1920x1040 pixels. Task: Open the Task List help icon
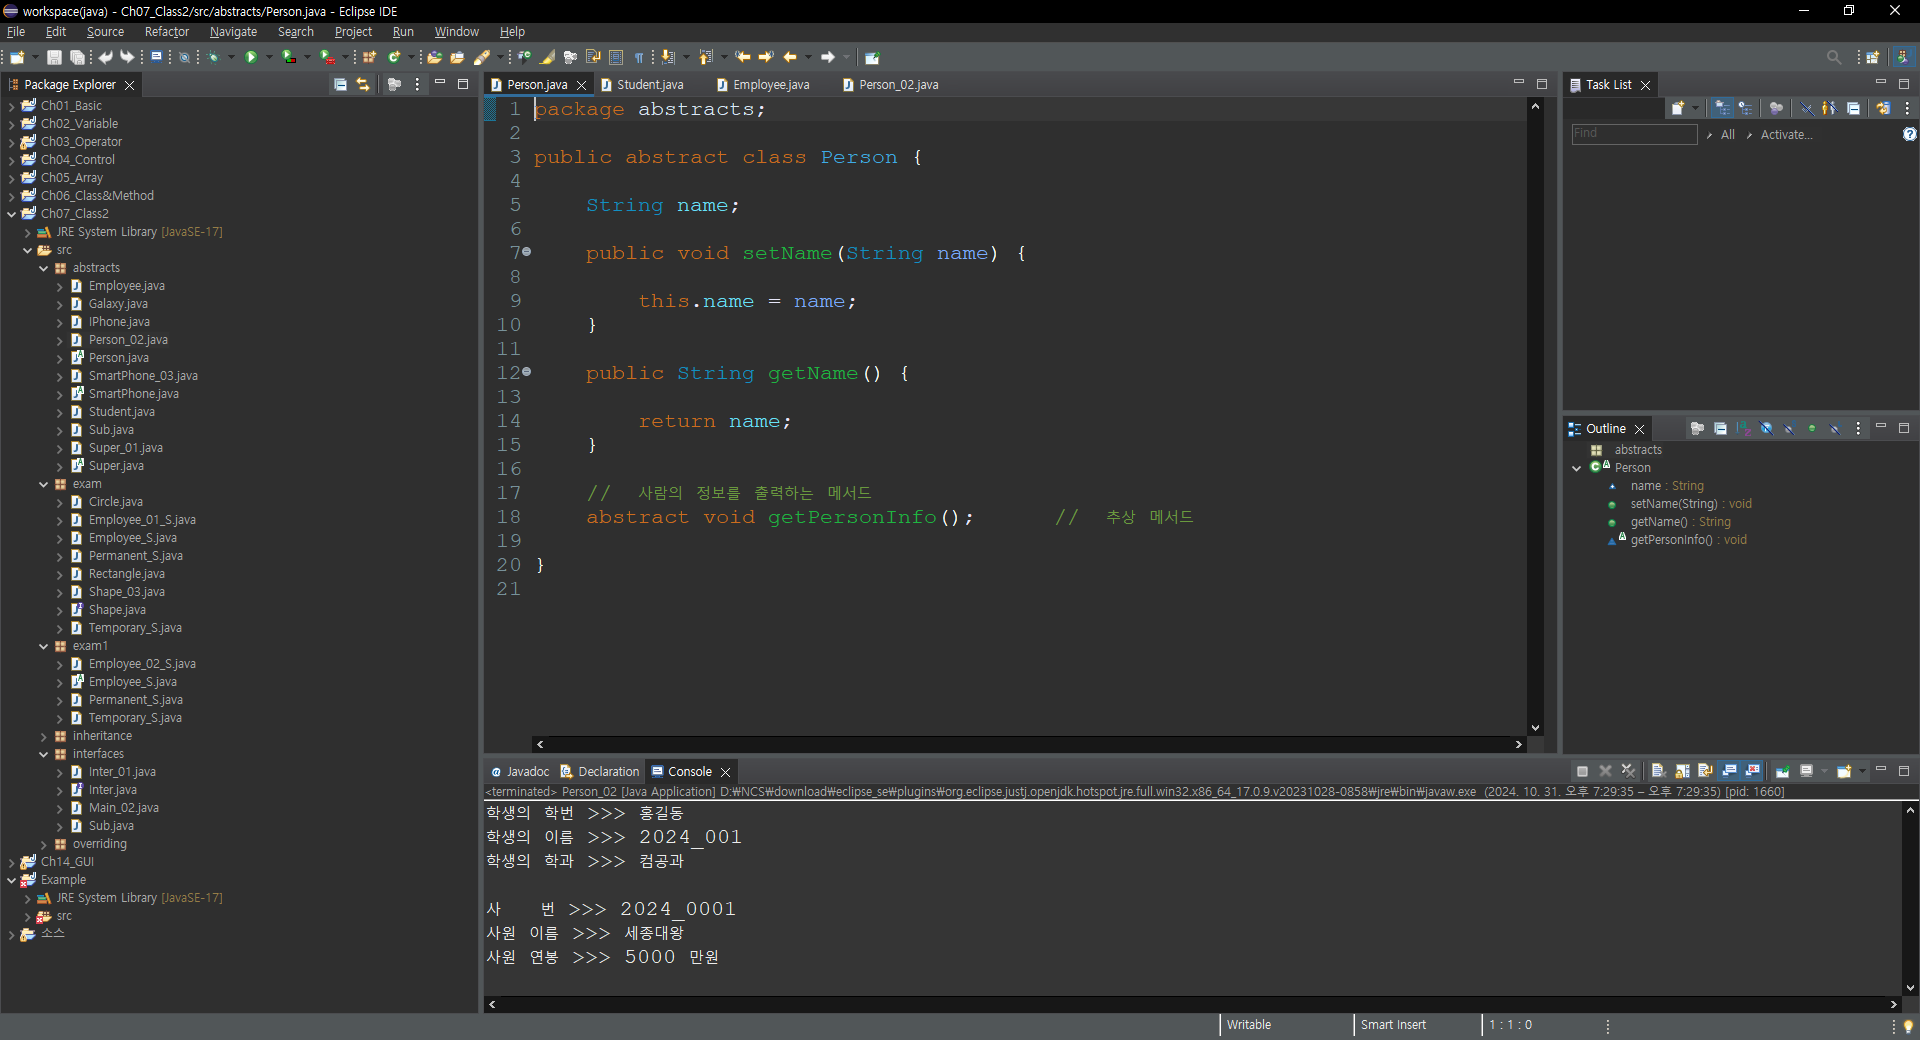click(1909, 134)
